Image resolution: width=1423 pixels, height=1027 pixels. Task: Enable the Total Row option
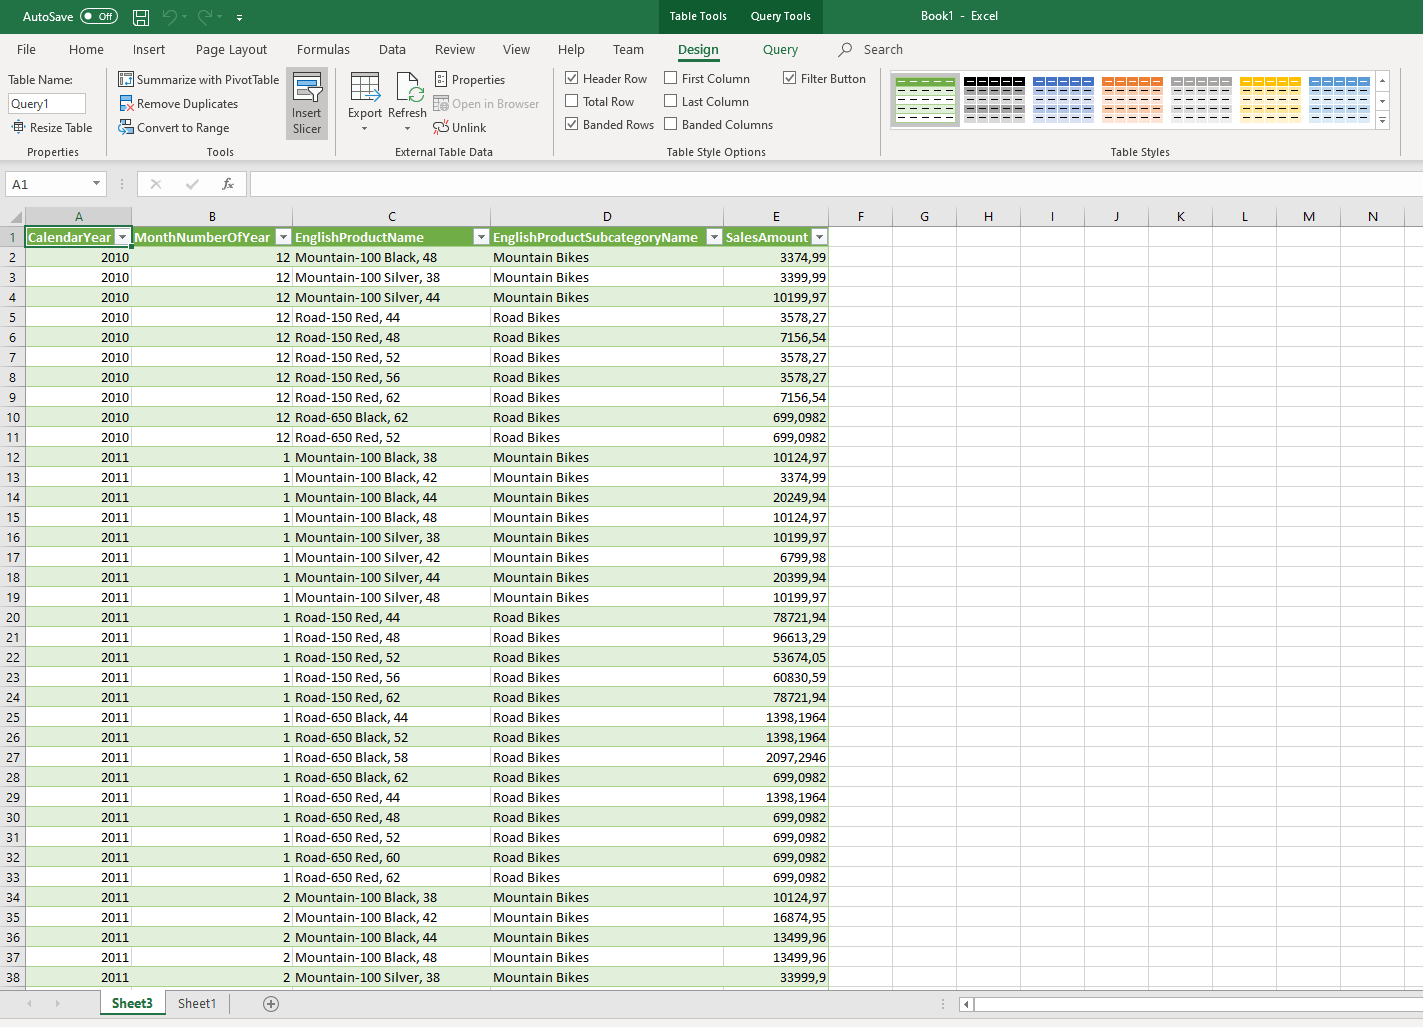coord(573,101)
